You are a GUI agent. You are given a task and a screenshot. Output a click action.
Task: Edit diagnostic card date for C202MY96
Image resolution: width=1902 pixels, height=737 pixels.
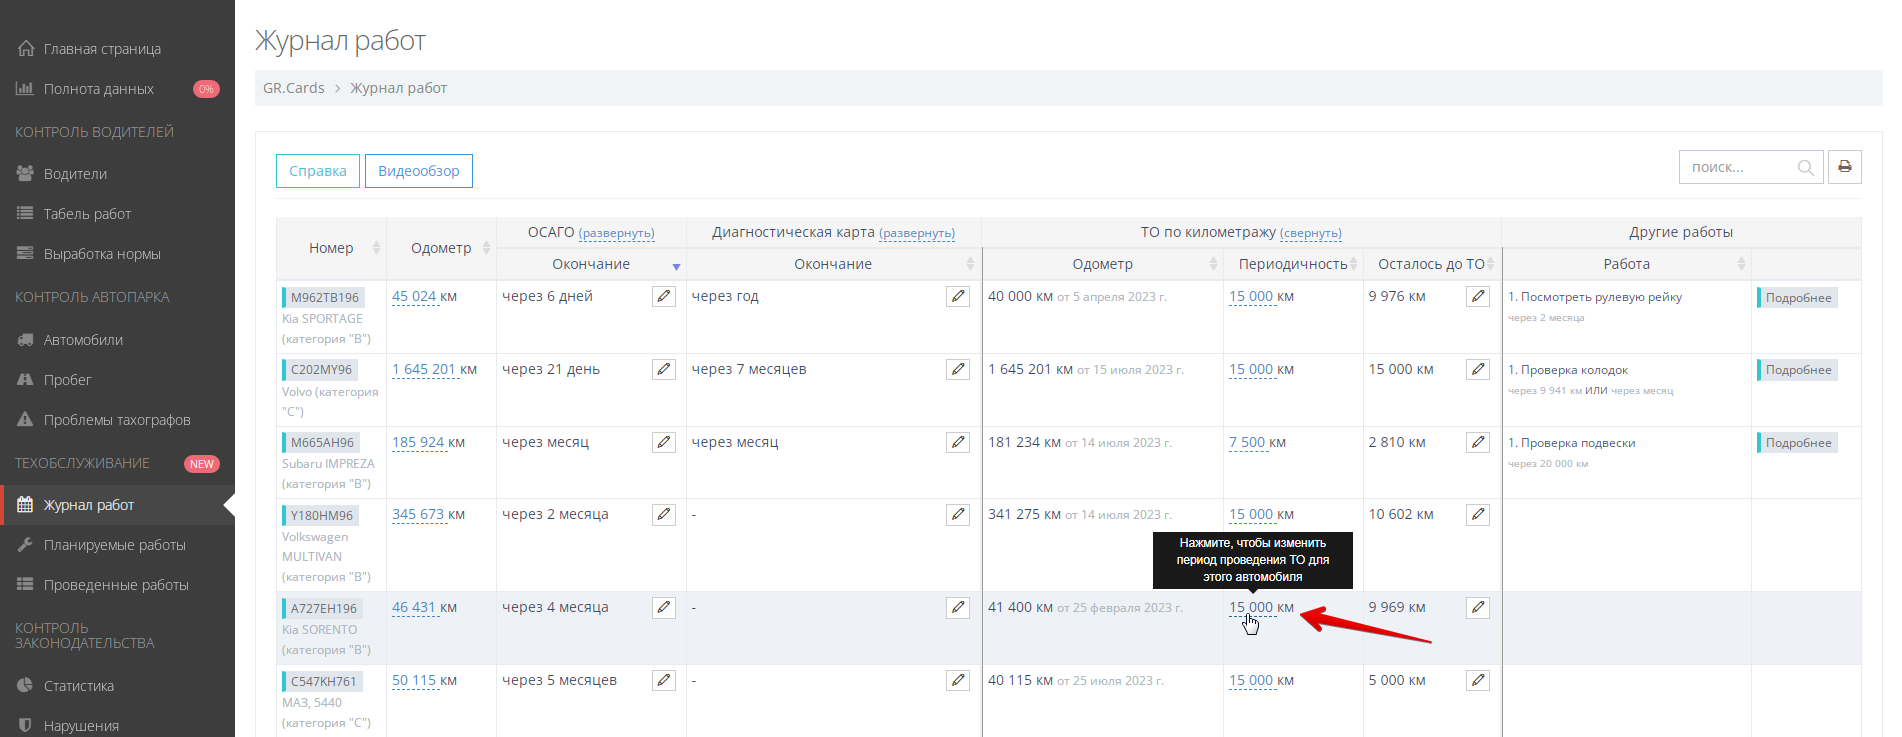(x=958, y=369)
